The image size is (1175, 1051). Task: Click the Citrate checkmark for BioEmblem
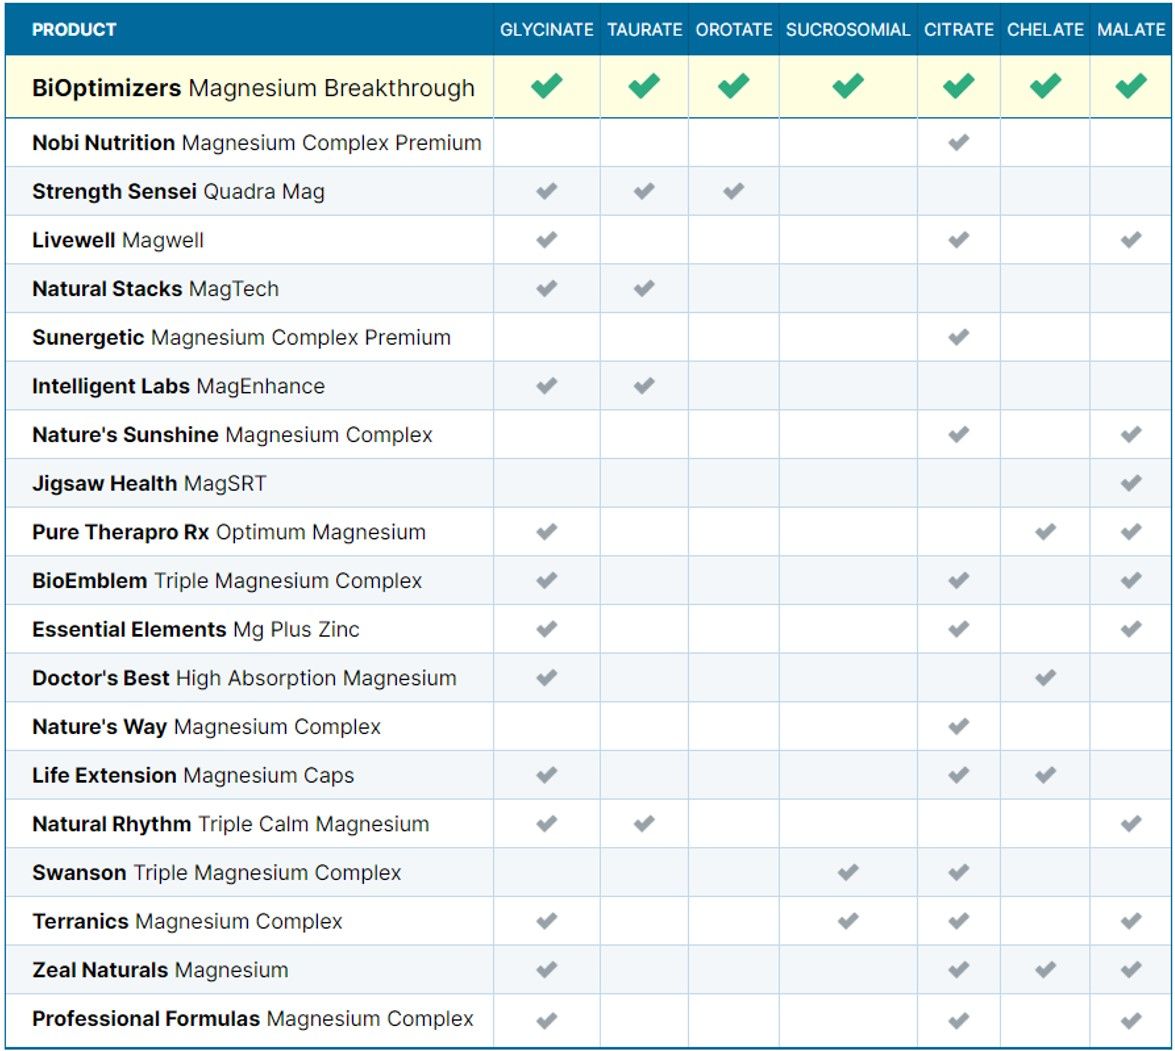click(x=958, y=581)
